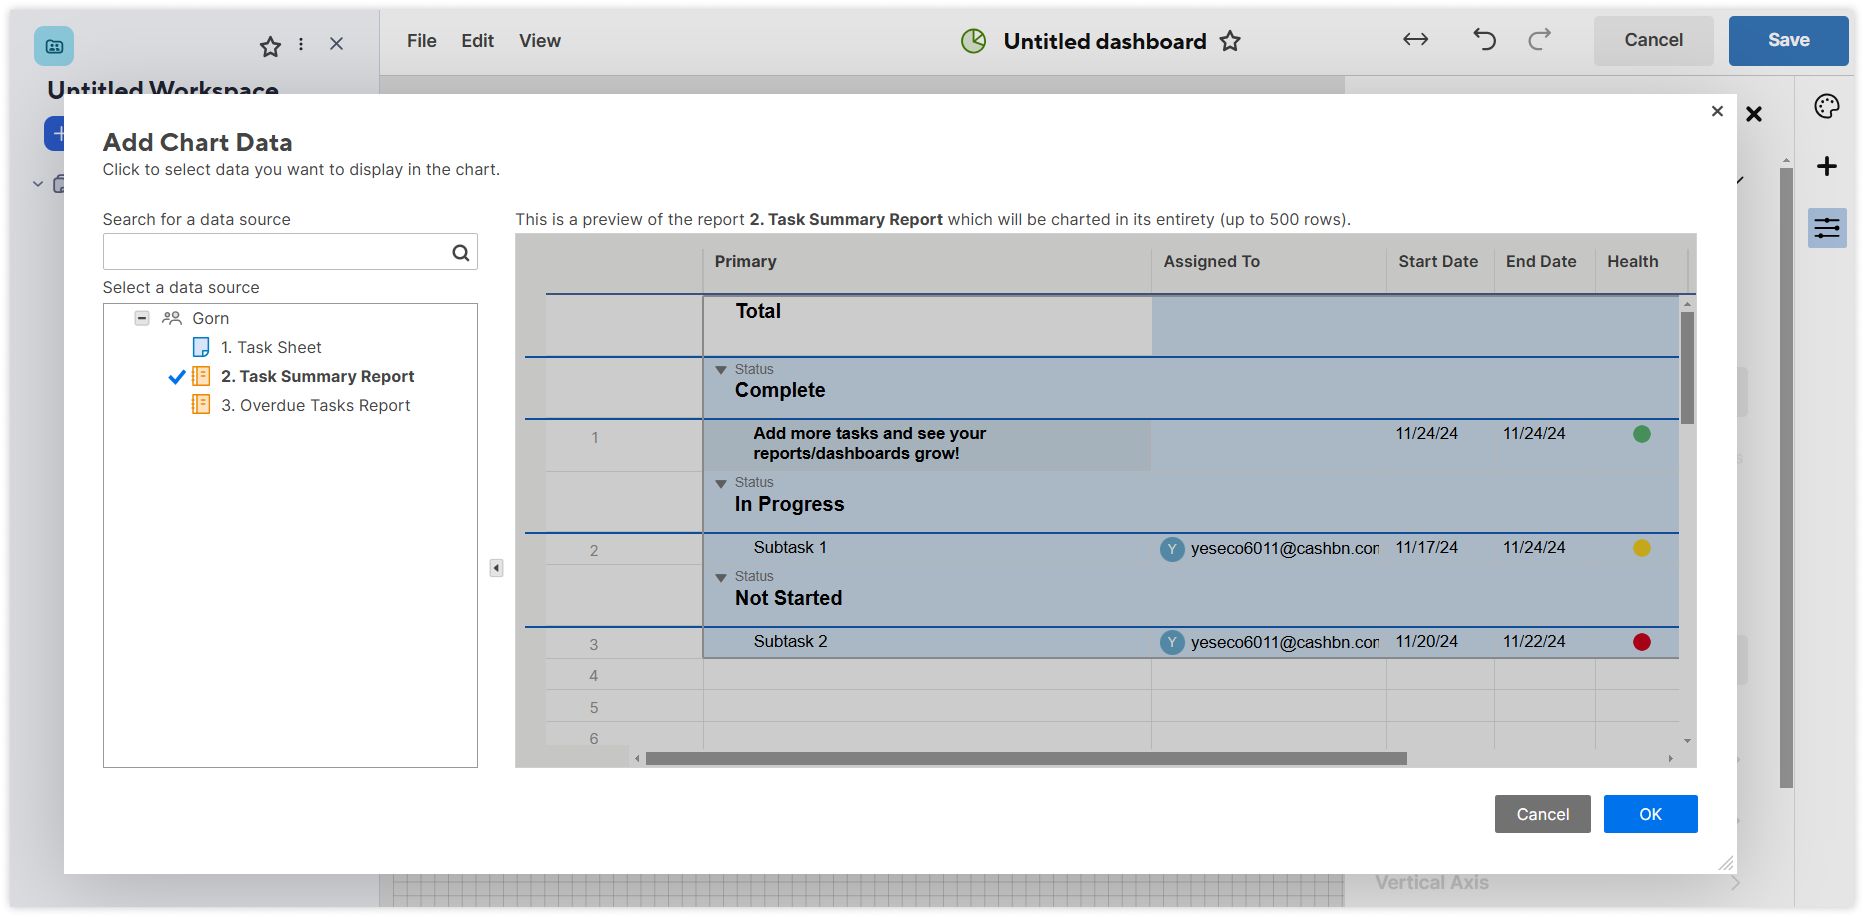Click the Gorn workspace people icon
Viewport: 1864px width, 917px height.
pos(172,318)
